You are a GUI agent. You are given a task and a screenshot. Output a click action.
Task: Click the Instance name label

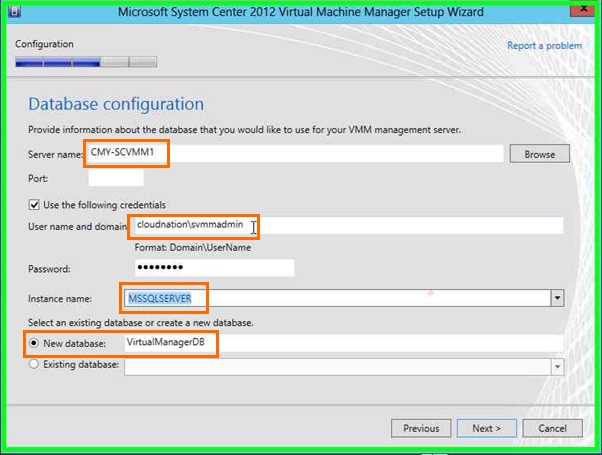click(60, 299)
